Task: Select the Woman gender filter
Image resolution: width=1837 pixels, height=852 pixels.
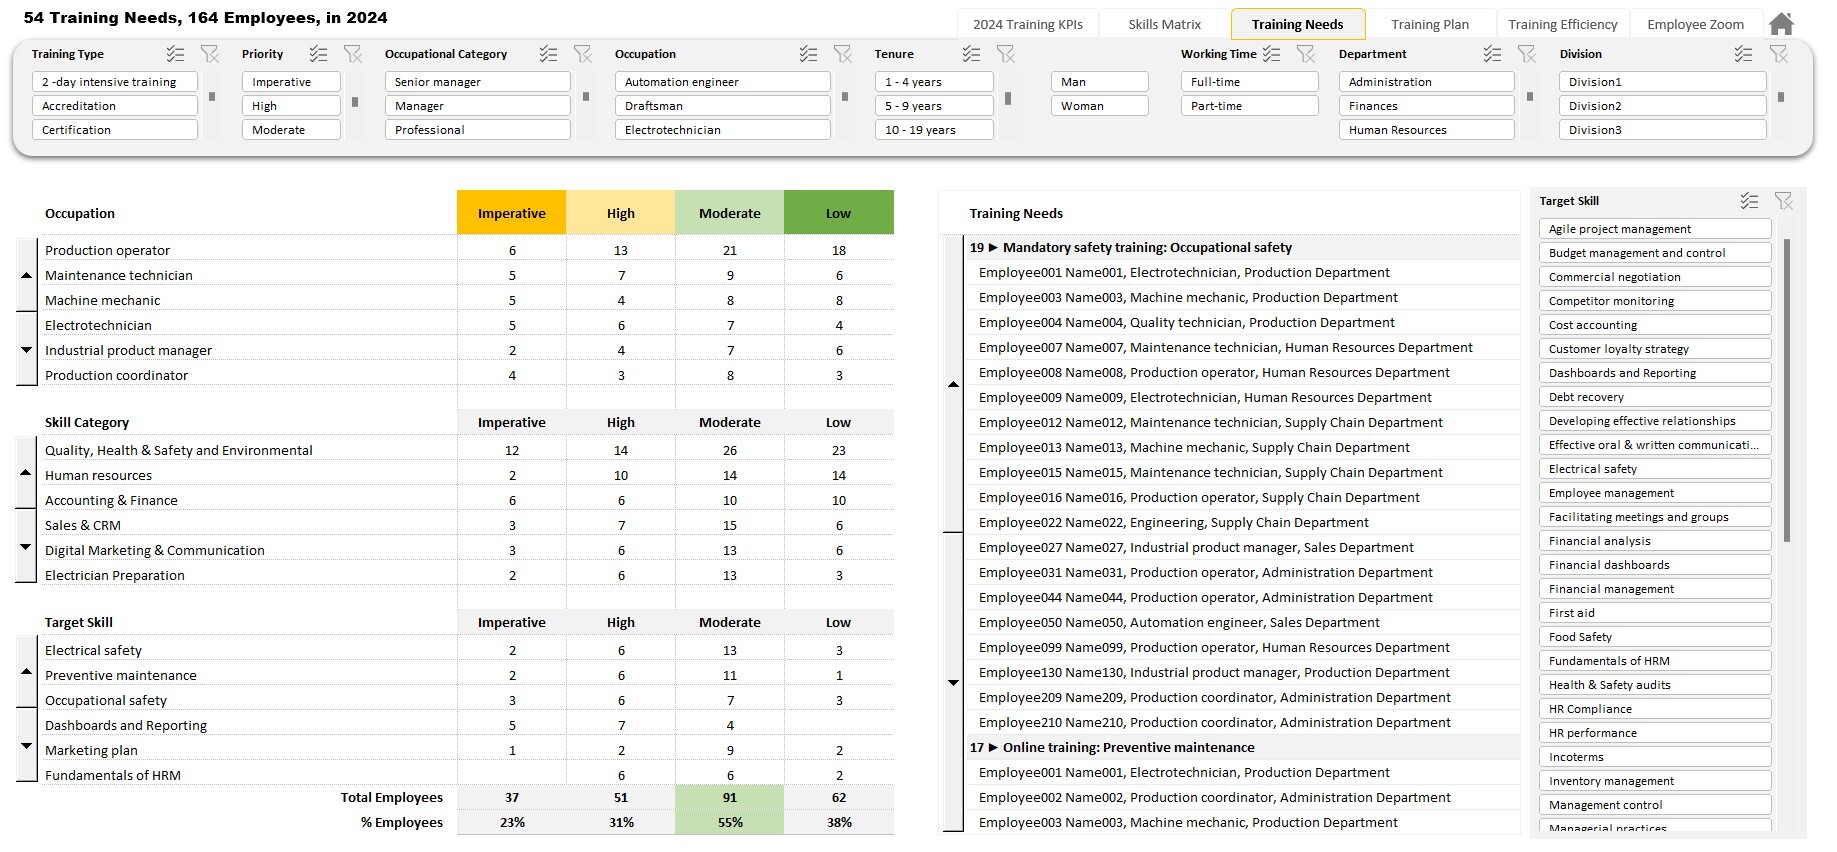Action: 1099,106
